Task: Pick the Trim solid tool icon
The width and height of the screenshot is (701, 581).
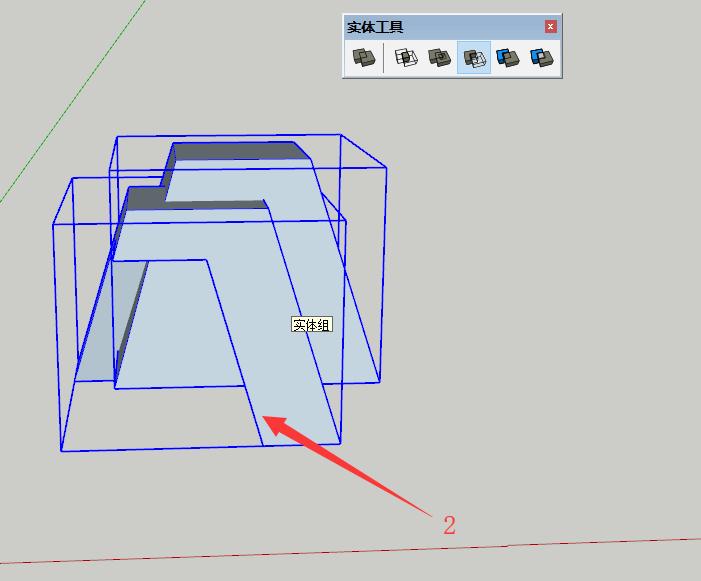Action: pyautogui.click(x=508, y=58)
